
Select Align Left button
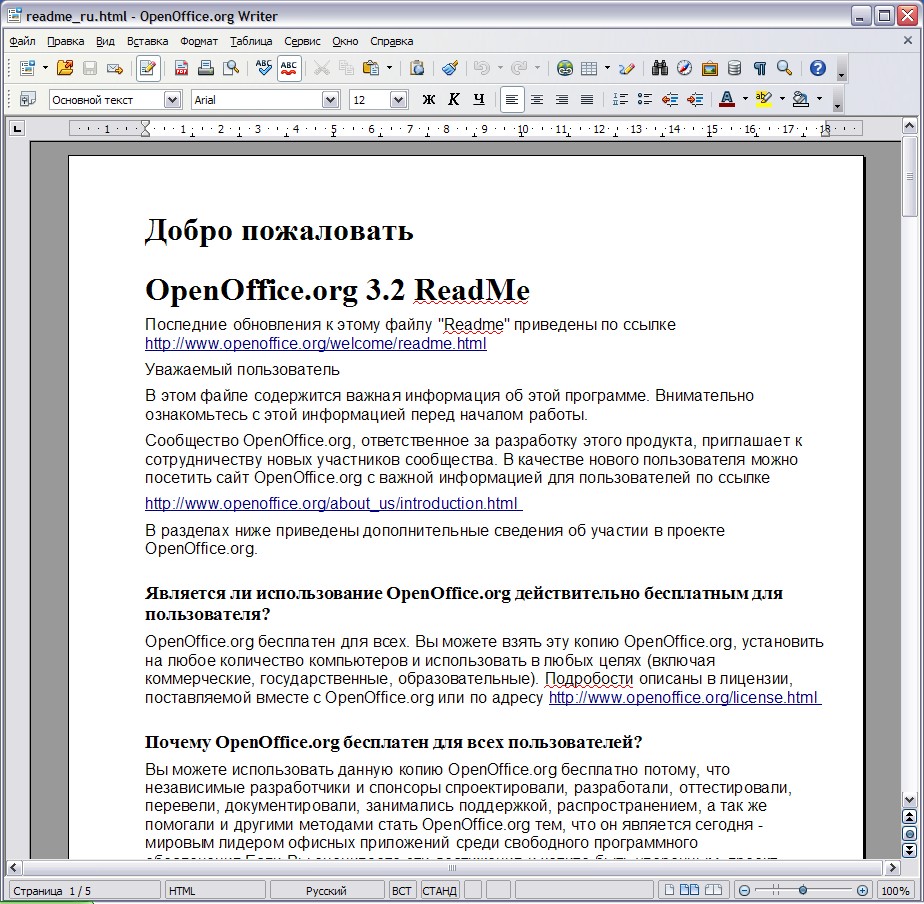tap(512, 100)
